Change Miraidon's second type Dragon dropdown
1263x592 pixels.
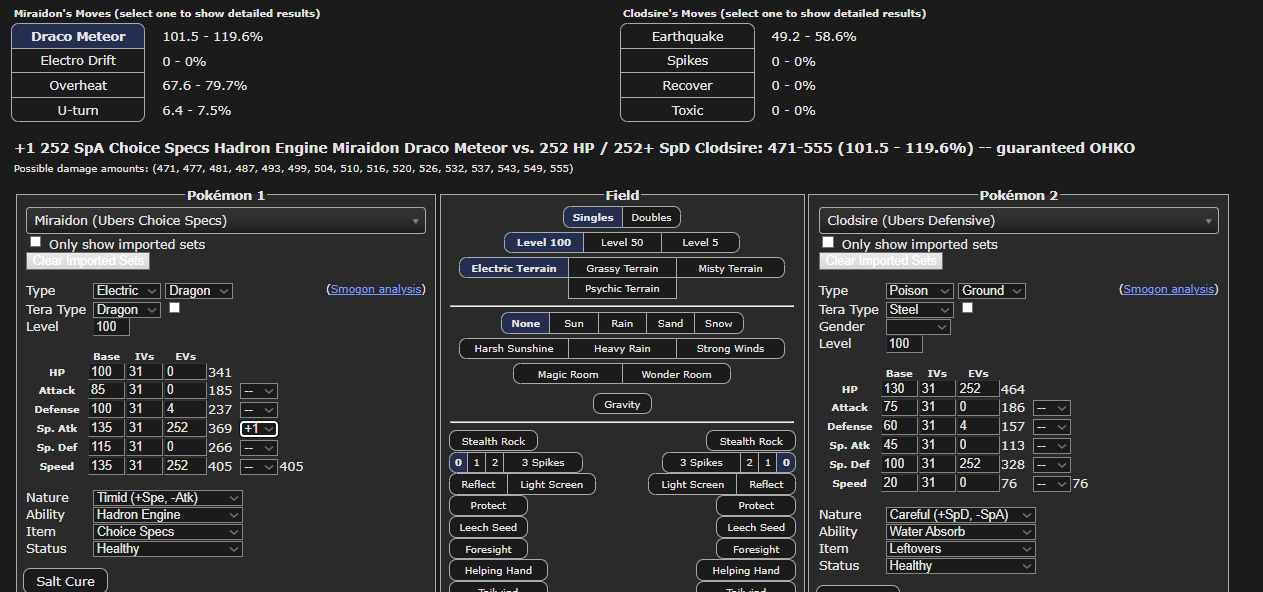[x=199, y=291]
